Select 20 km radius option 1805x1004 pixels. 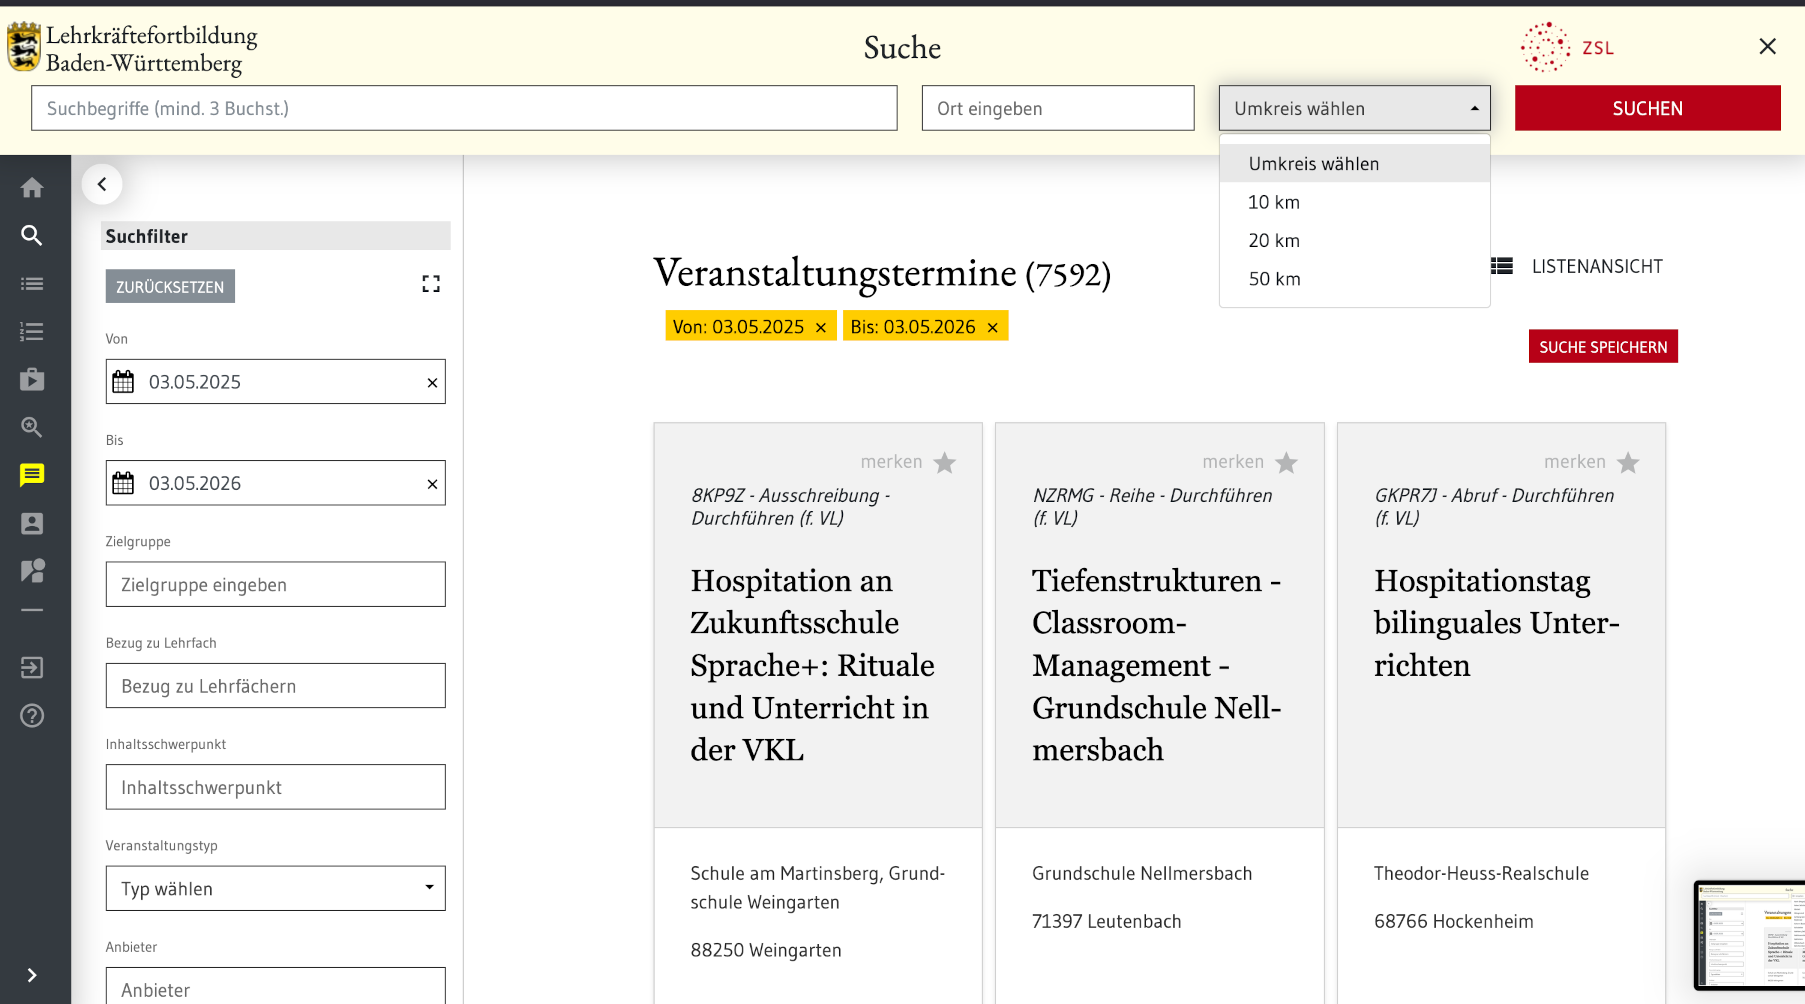coord(1274,241)
